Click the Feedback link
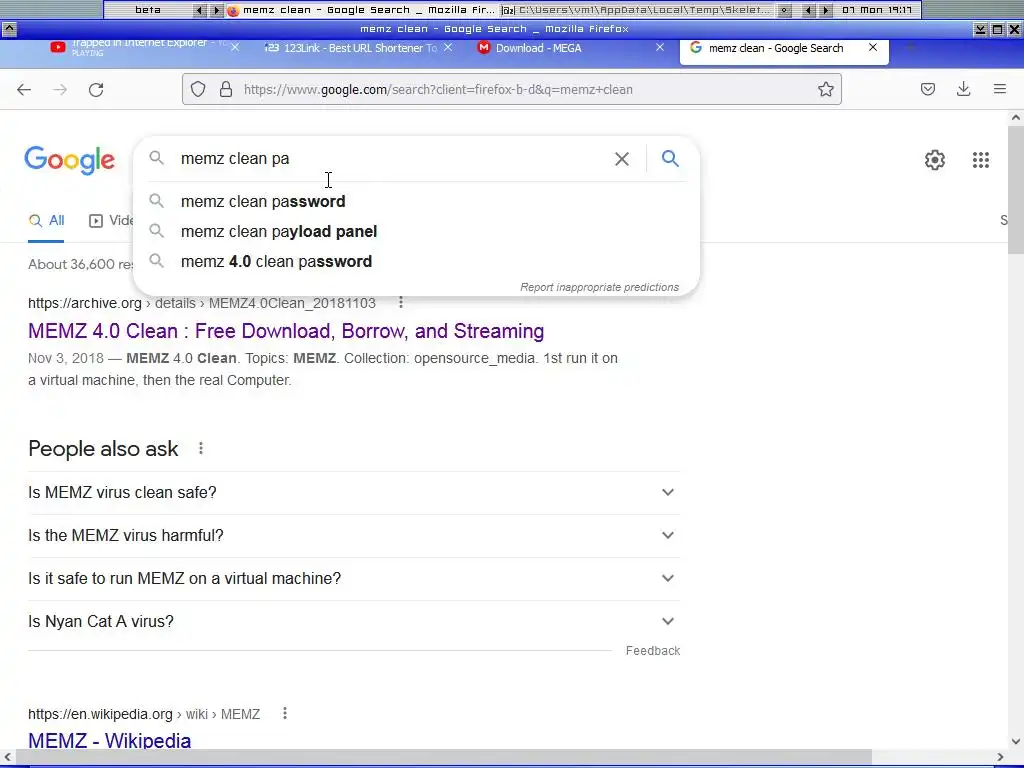This screenshot has height=768, width=1024. coord(653,651)
